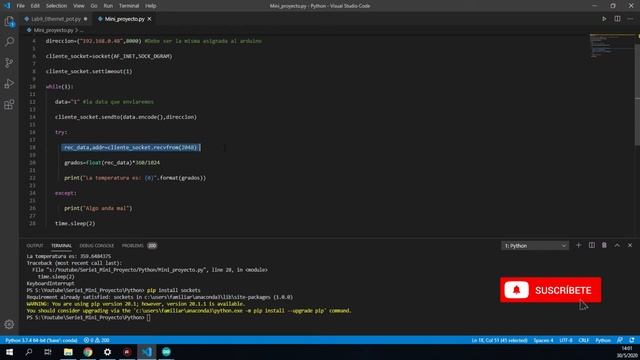The image size is (640, 360).
Task: Create a new terminal with plus icon
Action: 578,245
